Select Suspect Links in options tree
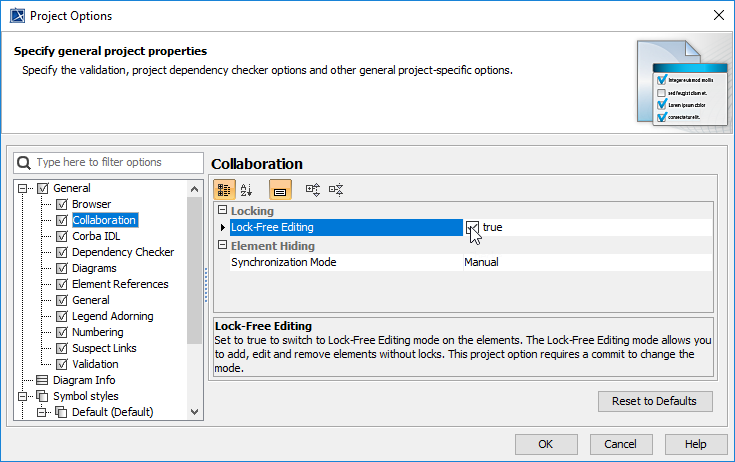 pos(104,348)
